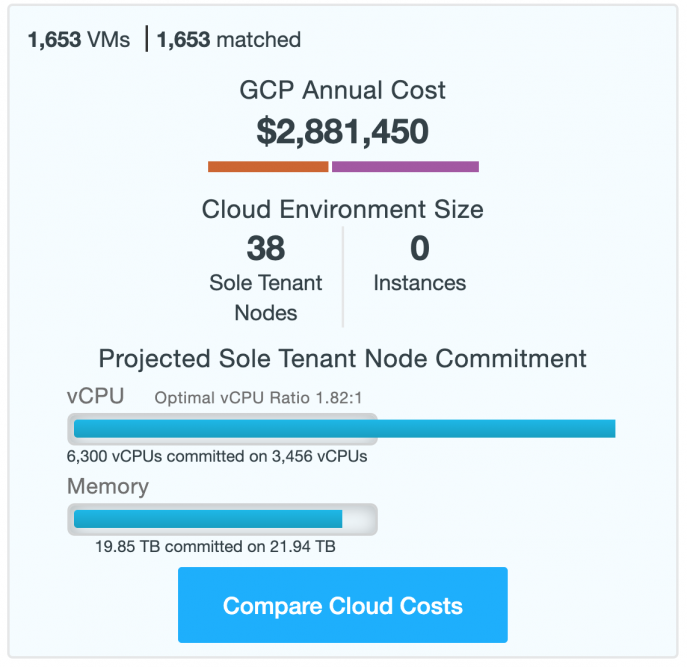Click the Cloud Environment Size heading
This screenshot has height=667, width=687.
point(342,209)
